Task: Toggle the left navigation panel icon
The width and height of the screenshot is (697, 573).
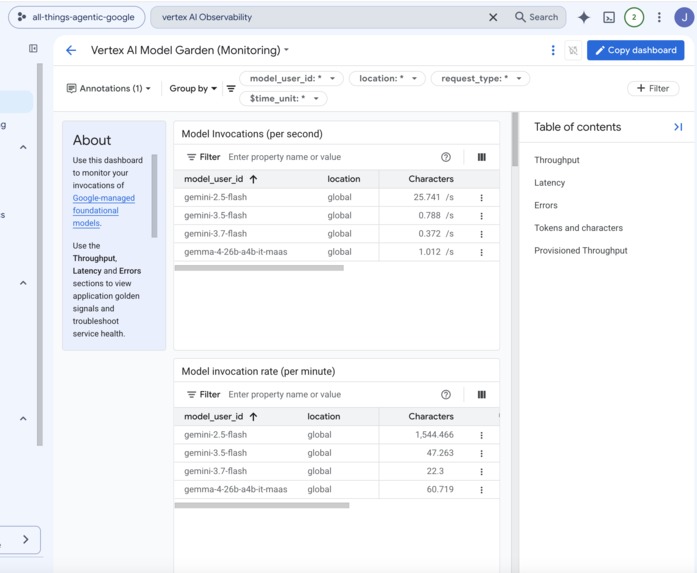Action: coord(33,48)
